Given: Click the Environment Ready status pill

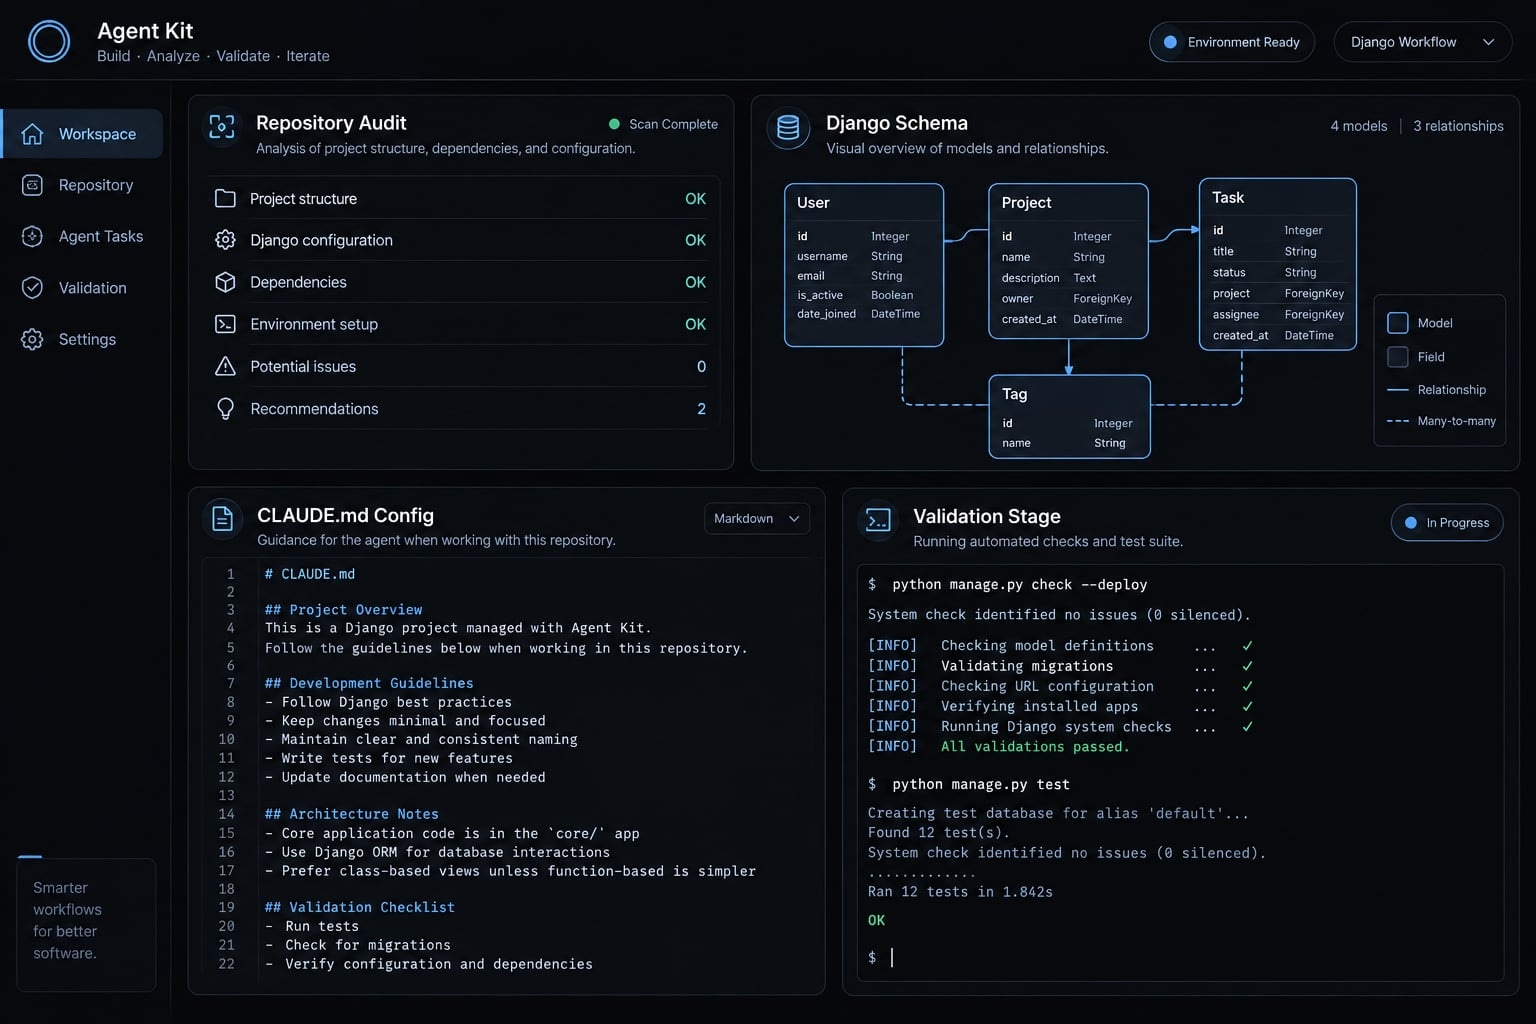Looking at the screenshot, I should (x=1232, y=42).
